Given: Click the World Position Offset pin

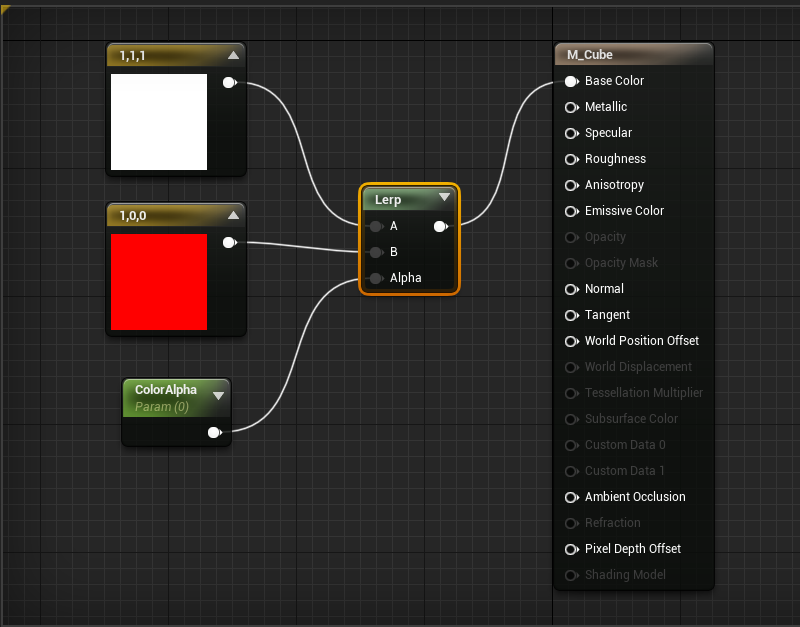Looking at the screenshot, I should click(x=571, y=341).
